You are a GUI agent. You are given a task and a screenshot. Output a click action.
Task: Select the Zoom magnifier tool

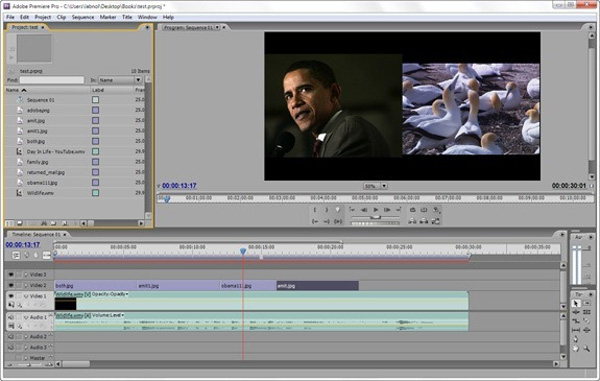click(586, 348)
